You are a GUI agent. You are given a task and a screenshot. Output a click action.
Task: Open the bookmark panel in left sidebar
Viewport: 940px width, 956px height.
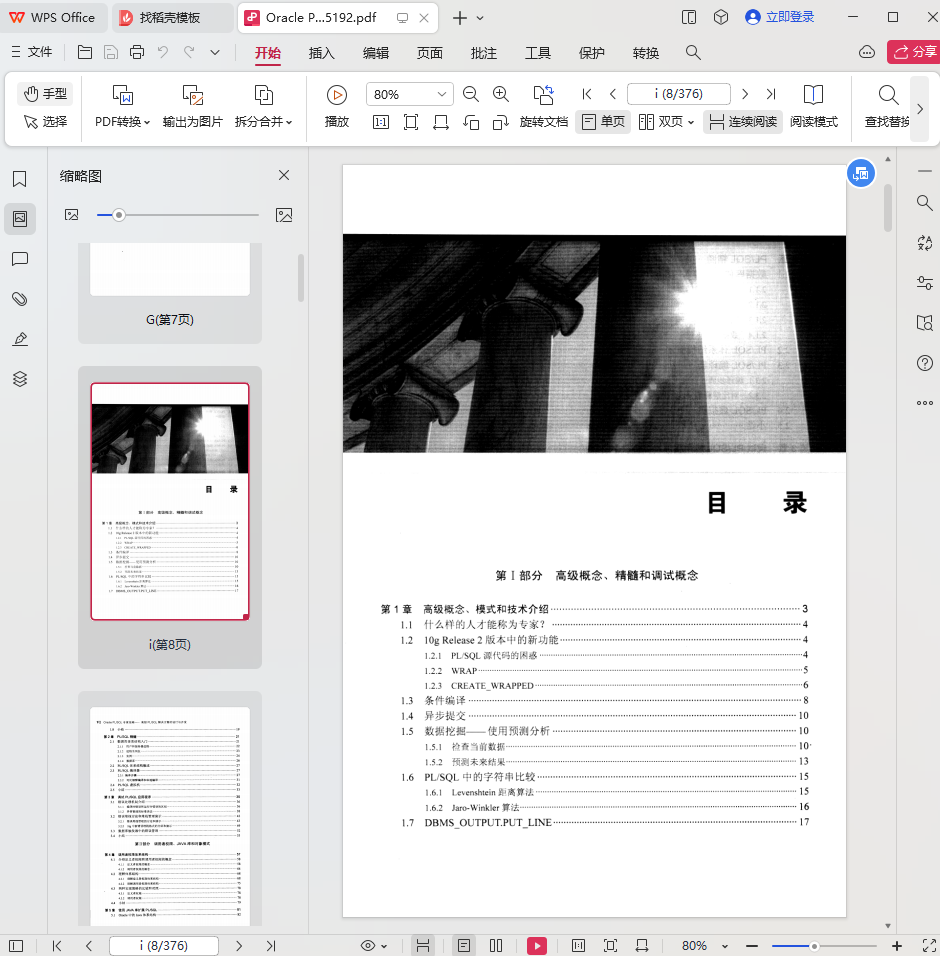pyautogui.click(x=19, y=179)
